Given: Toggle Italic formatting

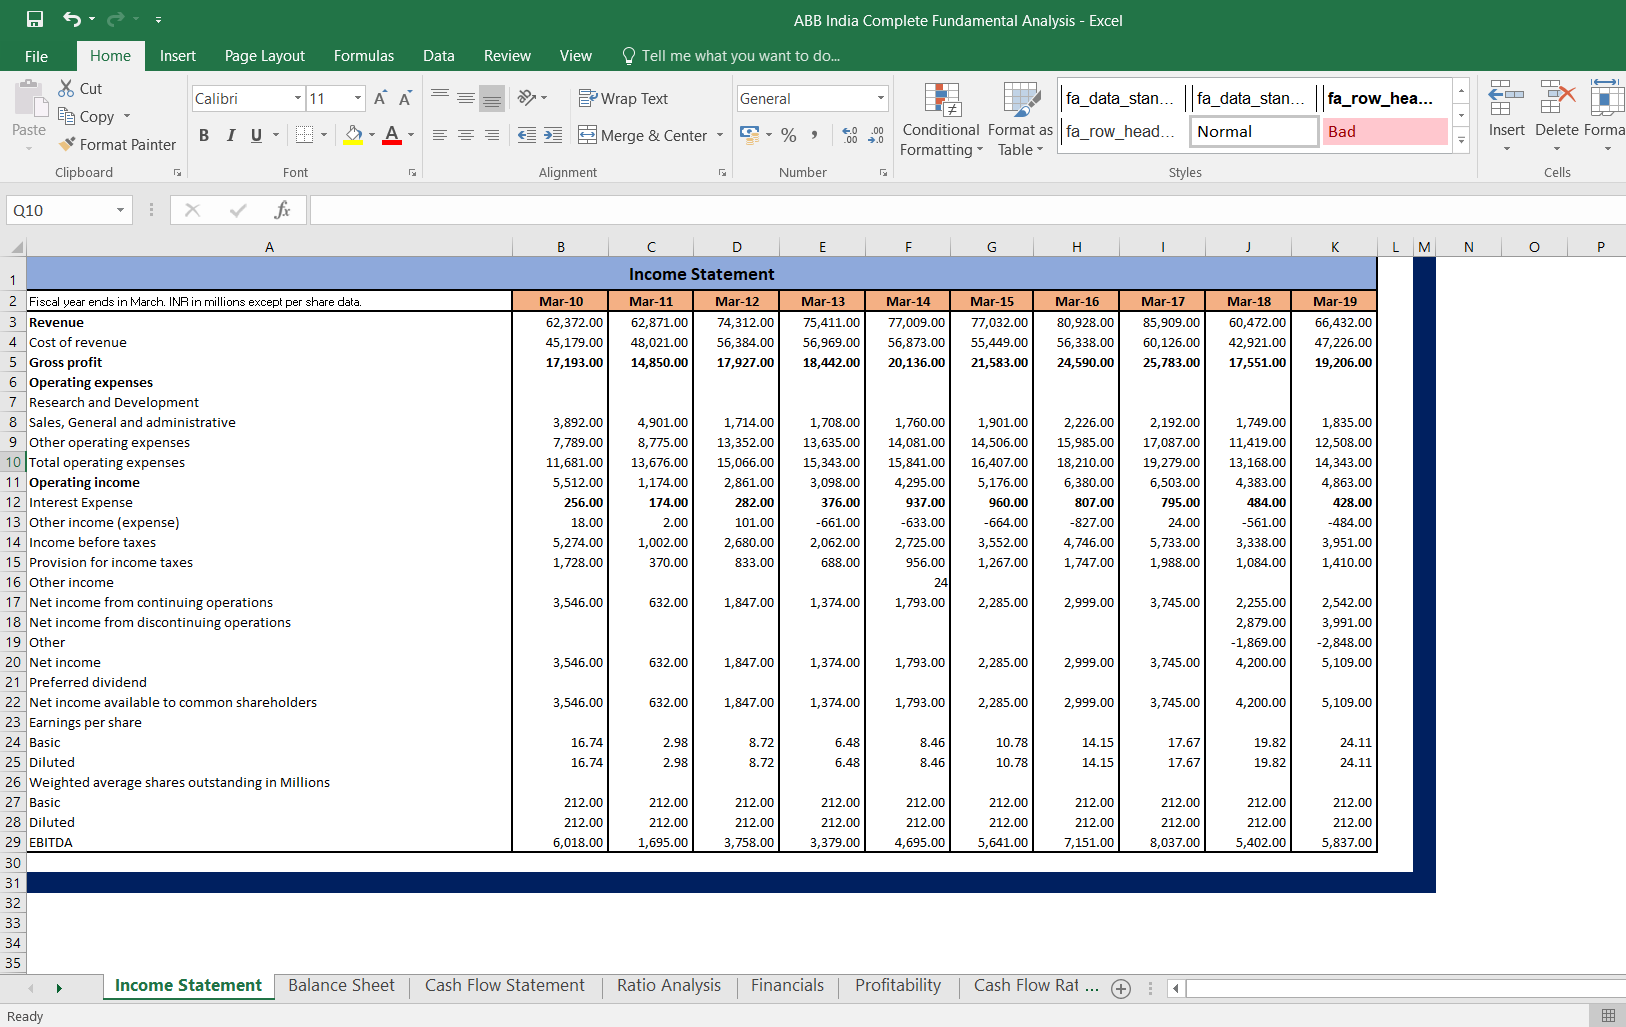Looking at the screenshot, I should [230, 135].
